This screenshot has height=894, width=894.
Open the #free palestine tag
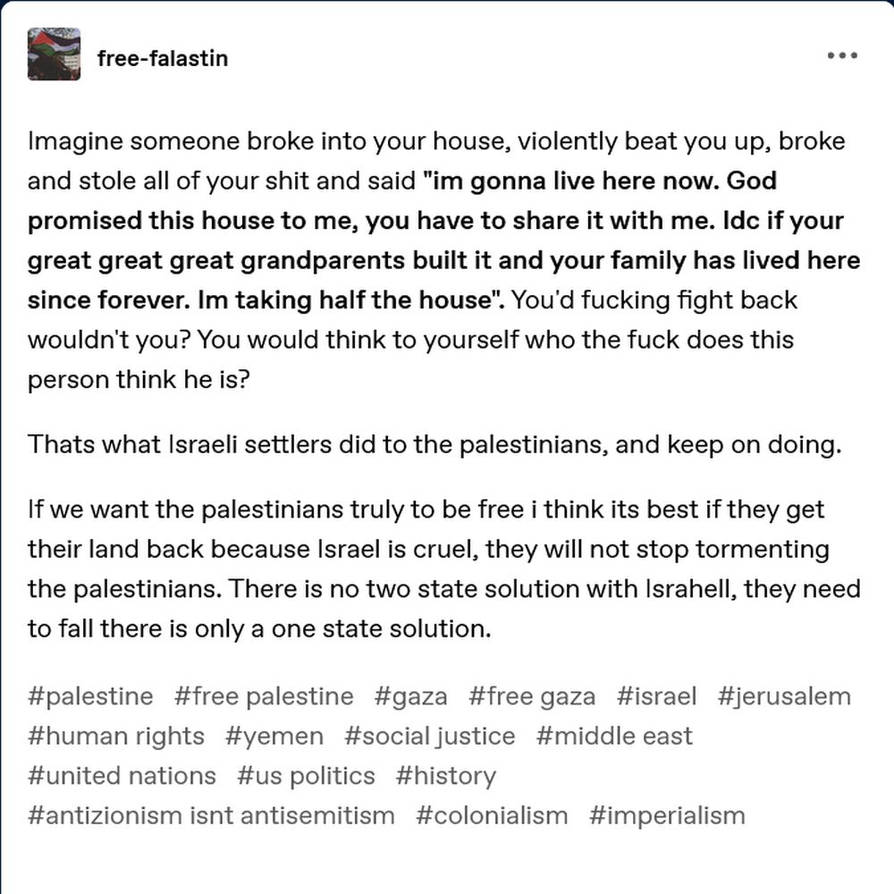click(x=264, y=696)
